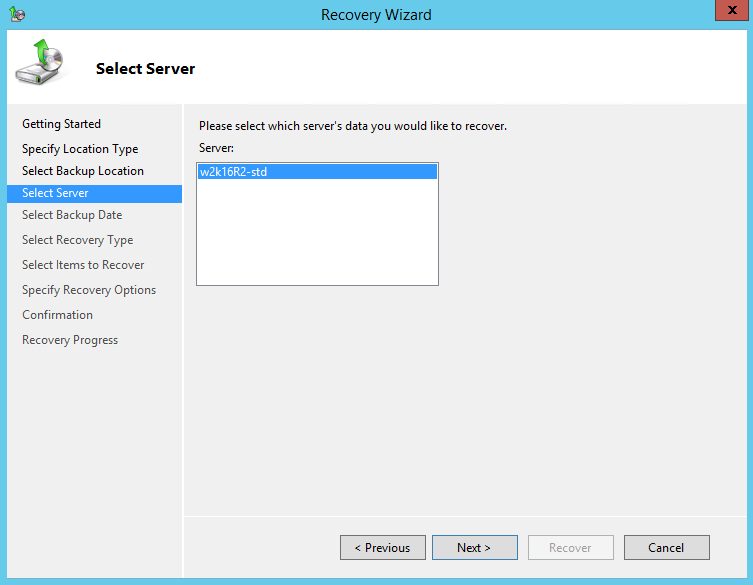Open the Specify Location Type step
The image size is (753, 585).
pyautogui.click(x=80, y=149)
